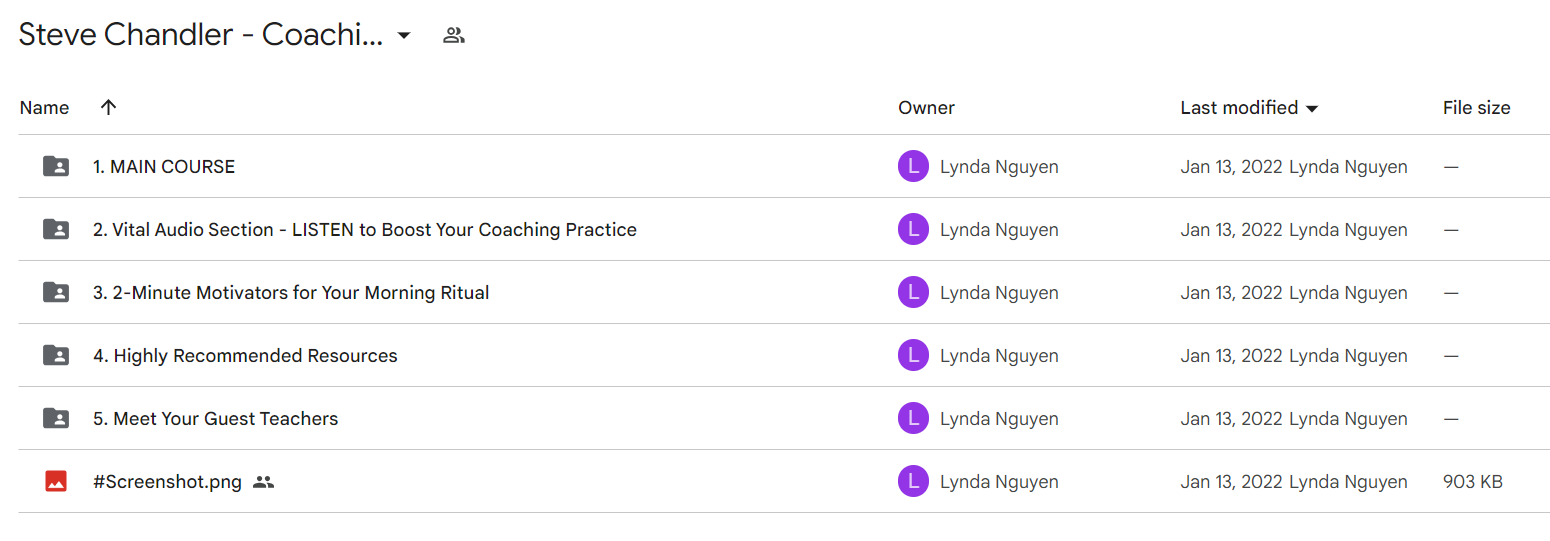Screen dimensions: 1550x541
Task: Select the #Screenshot.png file name
Action: [167, 482]
